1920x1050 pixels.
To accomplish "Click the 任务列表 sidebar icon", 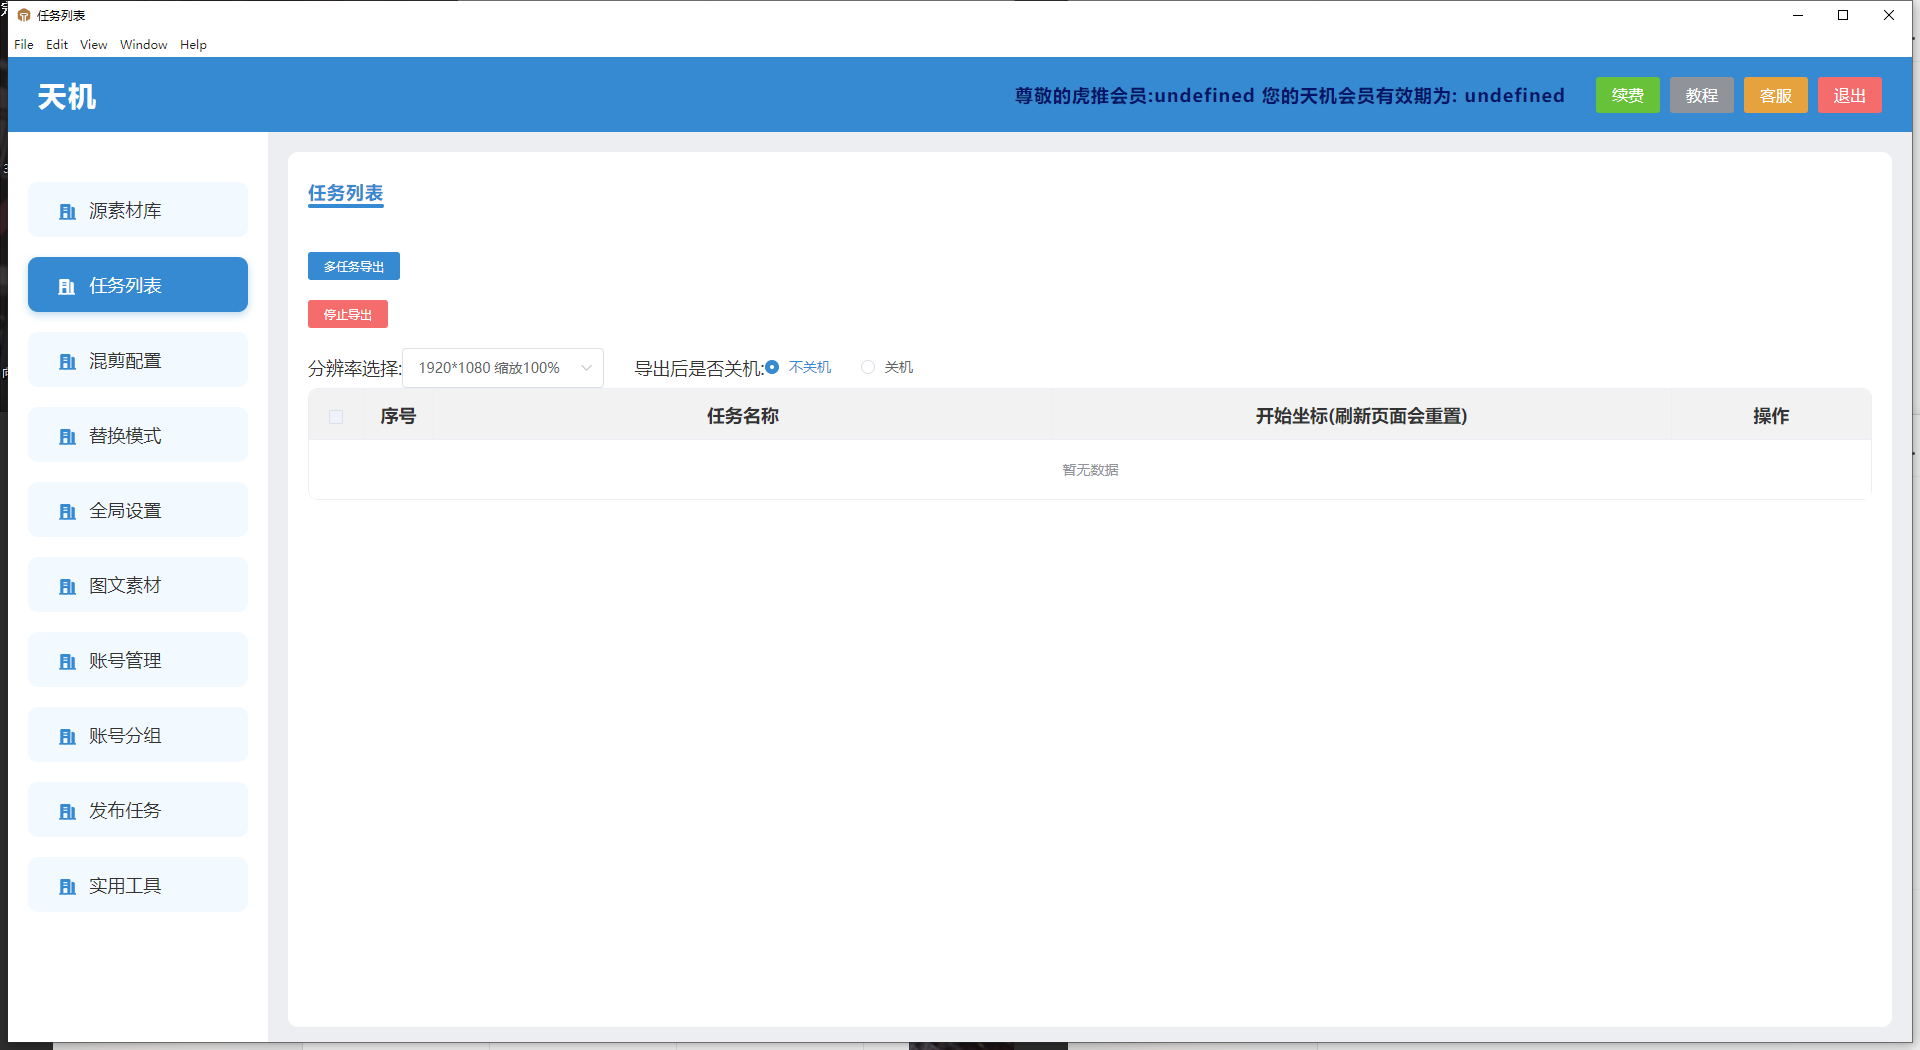I will (x=66, y=286).
